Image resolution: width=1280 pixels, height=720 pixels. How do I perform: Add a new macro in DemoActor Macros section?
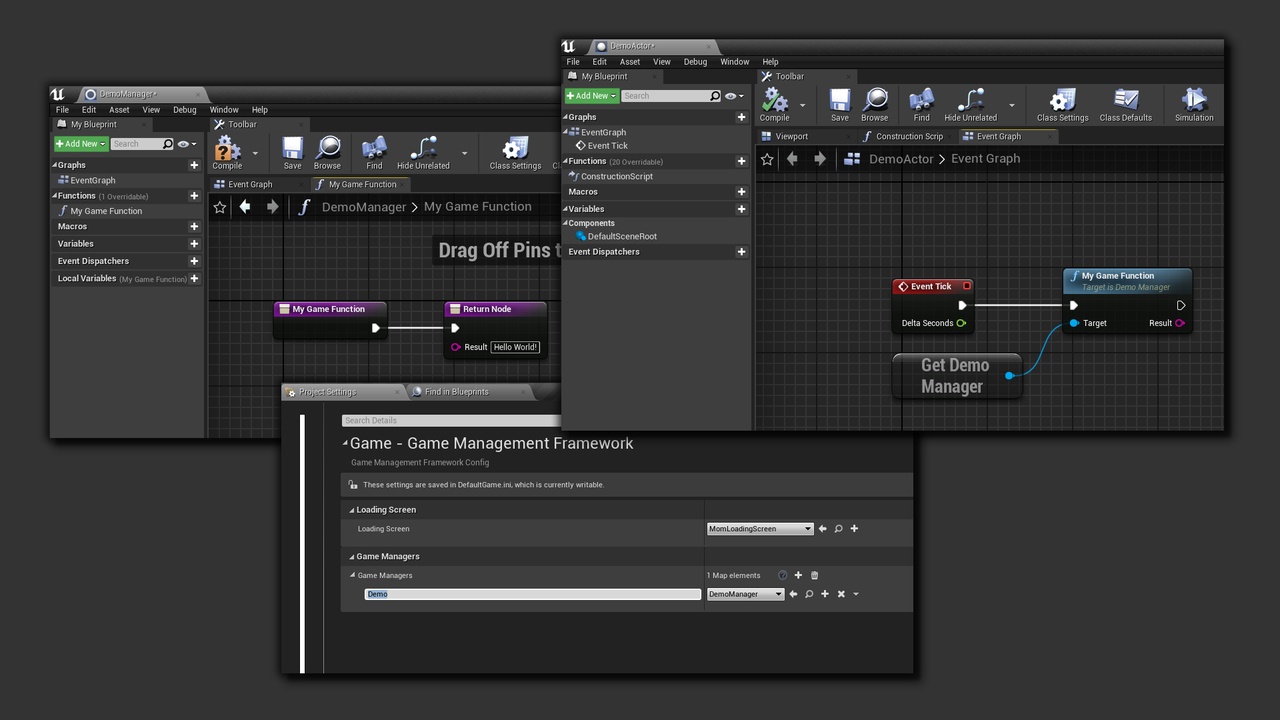[x=741, y=192]
